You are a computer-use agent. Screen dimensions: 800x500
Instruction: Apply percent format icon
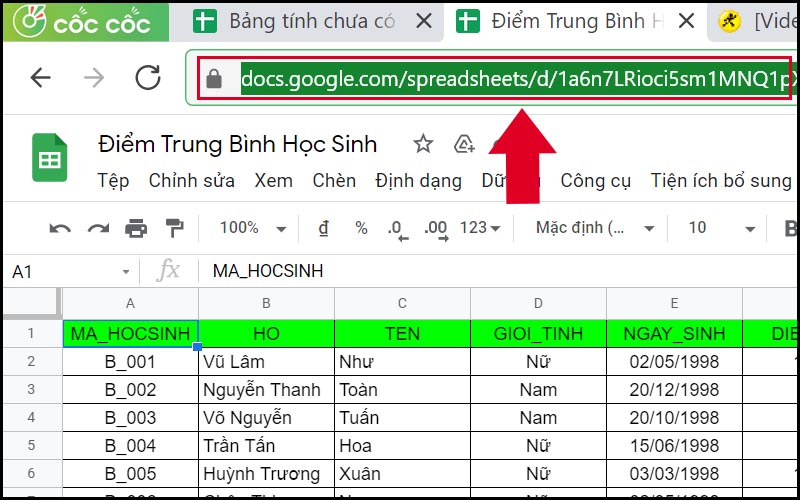pyautogui.click(x=361, y=228)
